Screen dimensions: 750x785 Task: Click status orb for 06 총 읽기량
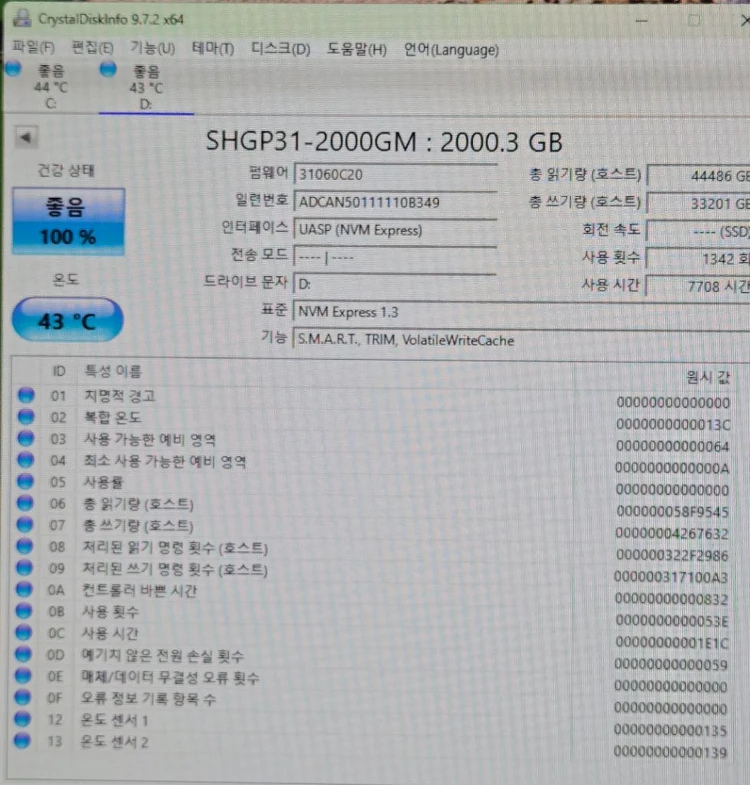pyautogui.click(x=25, y=503)
